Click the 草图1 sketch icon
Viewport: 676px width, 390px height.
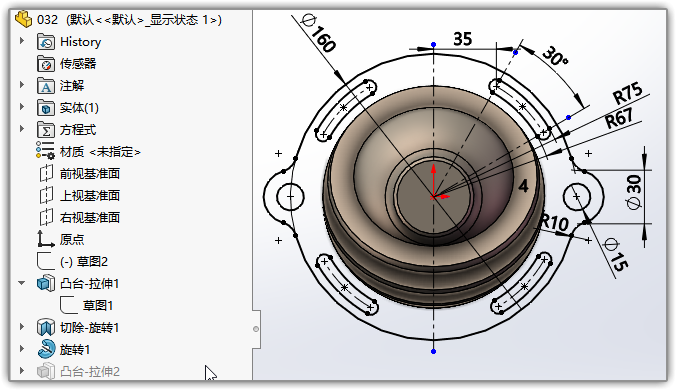[69, 305]
